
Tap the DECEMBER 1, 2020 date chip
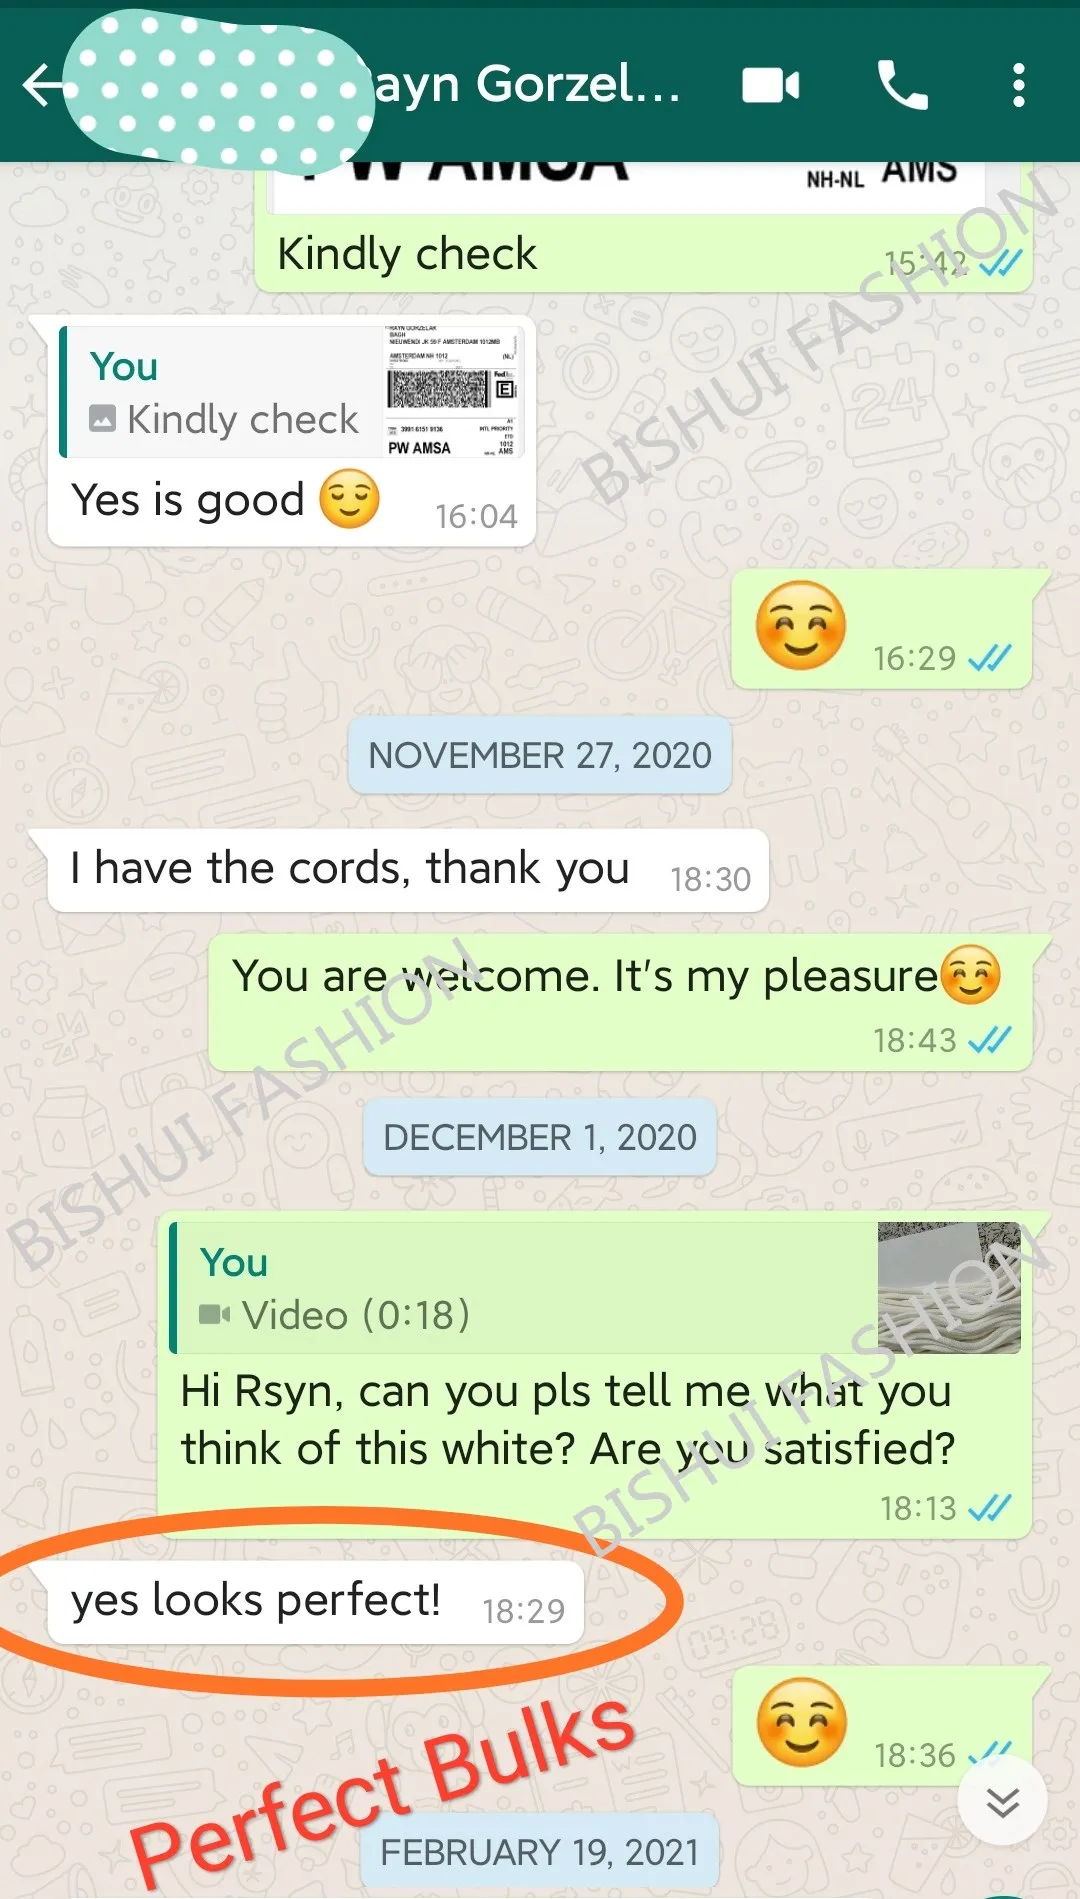point(540,1137)
